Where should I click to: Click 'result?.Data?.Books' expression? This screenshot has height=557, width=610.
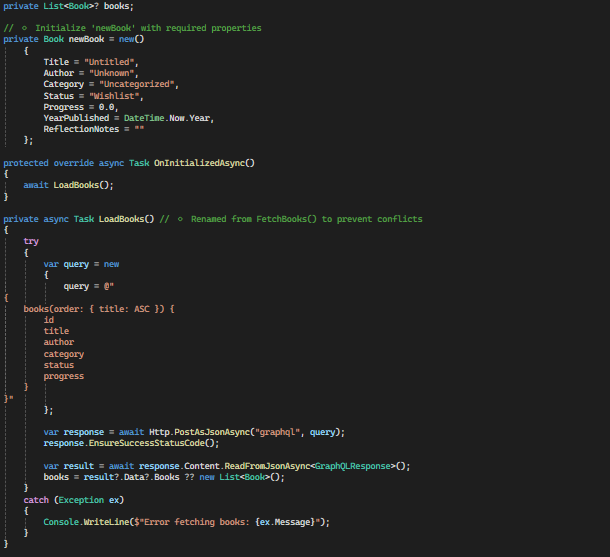coord(131,477)
